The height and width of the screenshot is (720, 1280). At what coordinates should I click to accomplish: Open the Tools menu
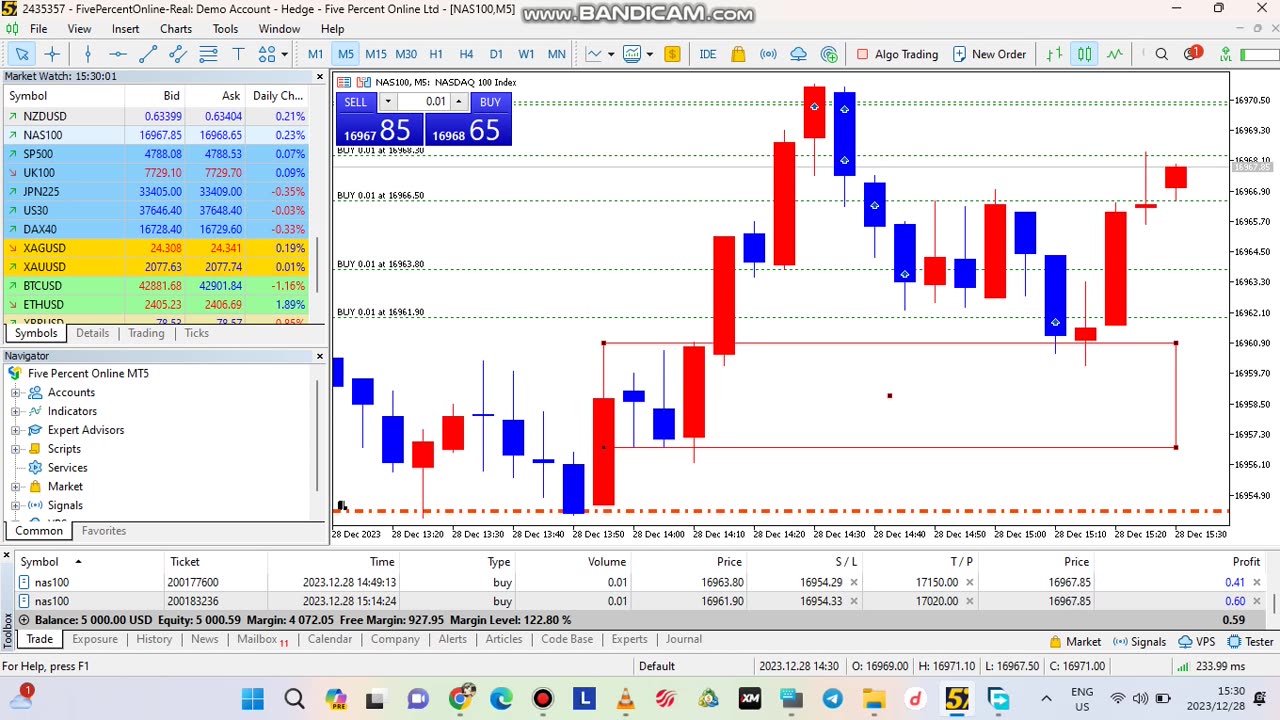[x=225, y=29]
